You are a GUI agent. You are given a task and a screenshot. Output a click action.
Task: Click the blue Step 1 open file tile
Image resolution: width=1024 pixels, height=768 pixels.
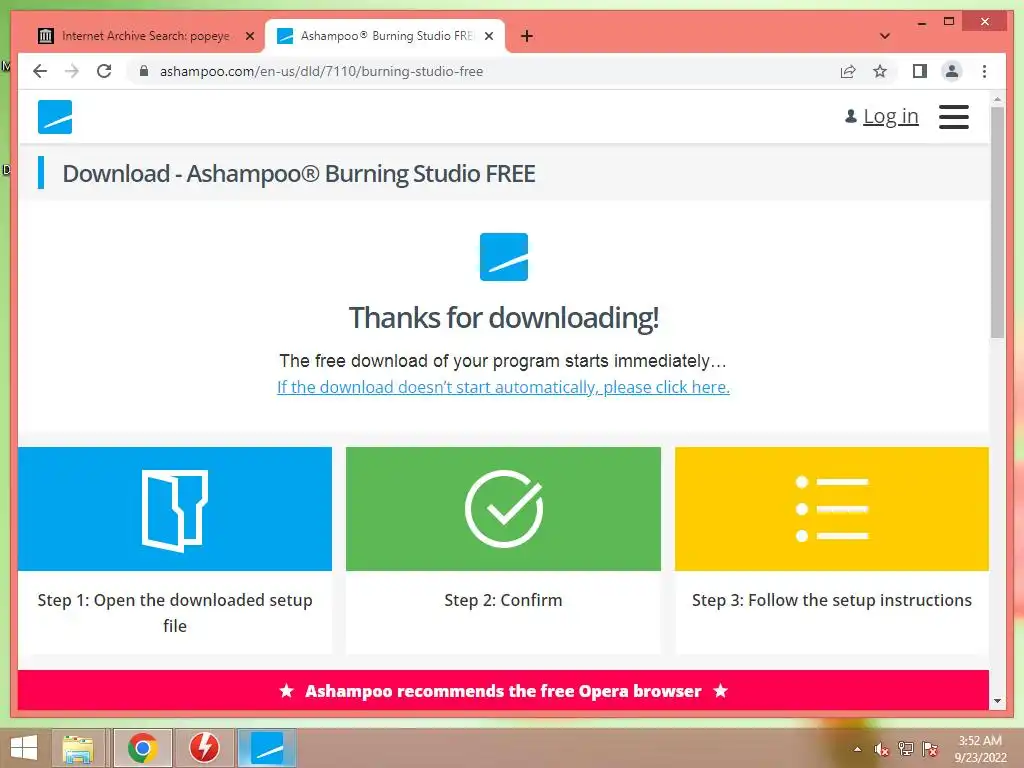[x=175, y=509]
